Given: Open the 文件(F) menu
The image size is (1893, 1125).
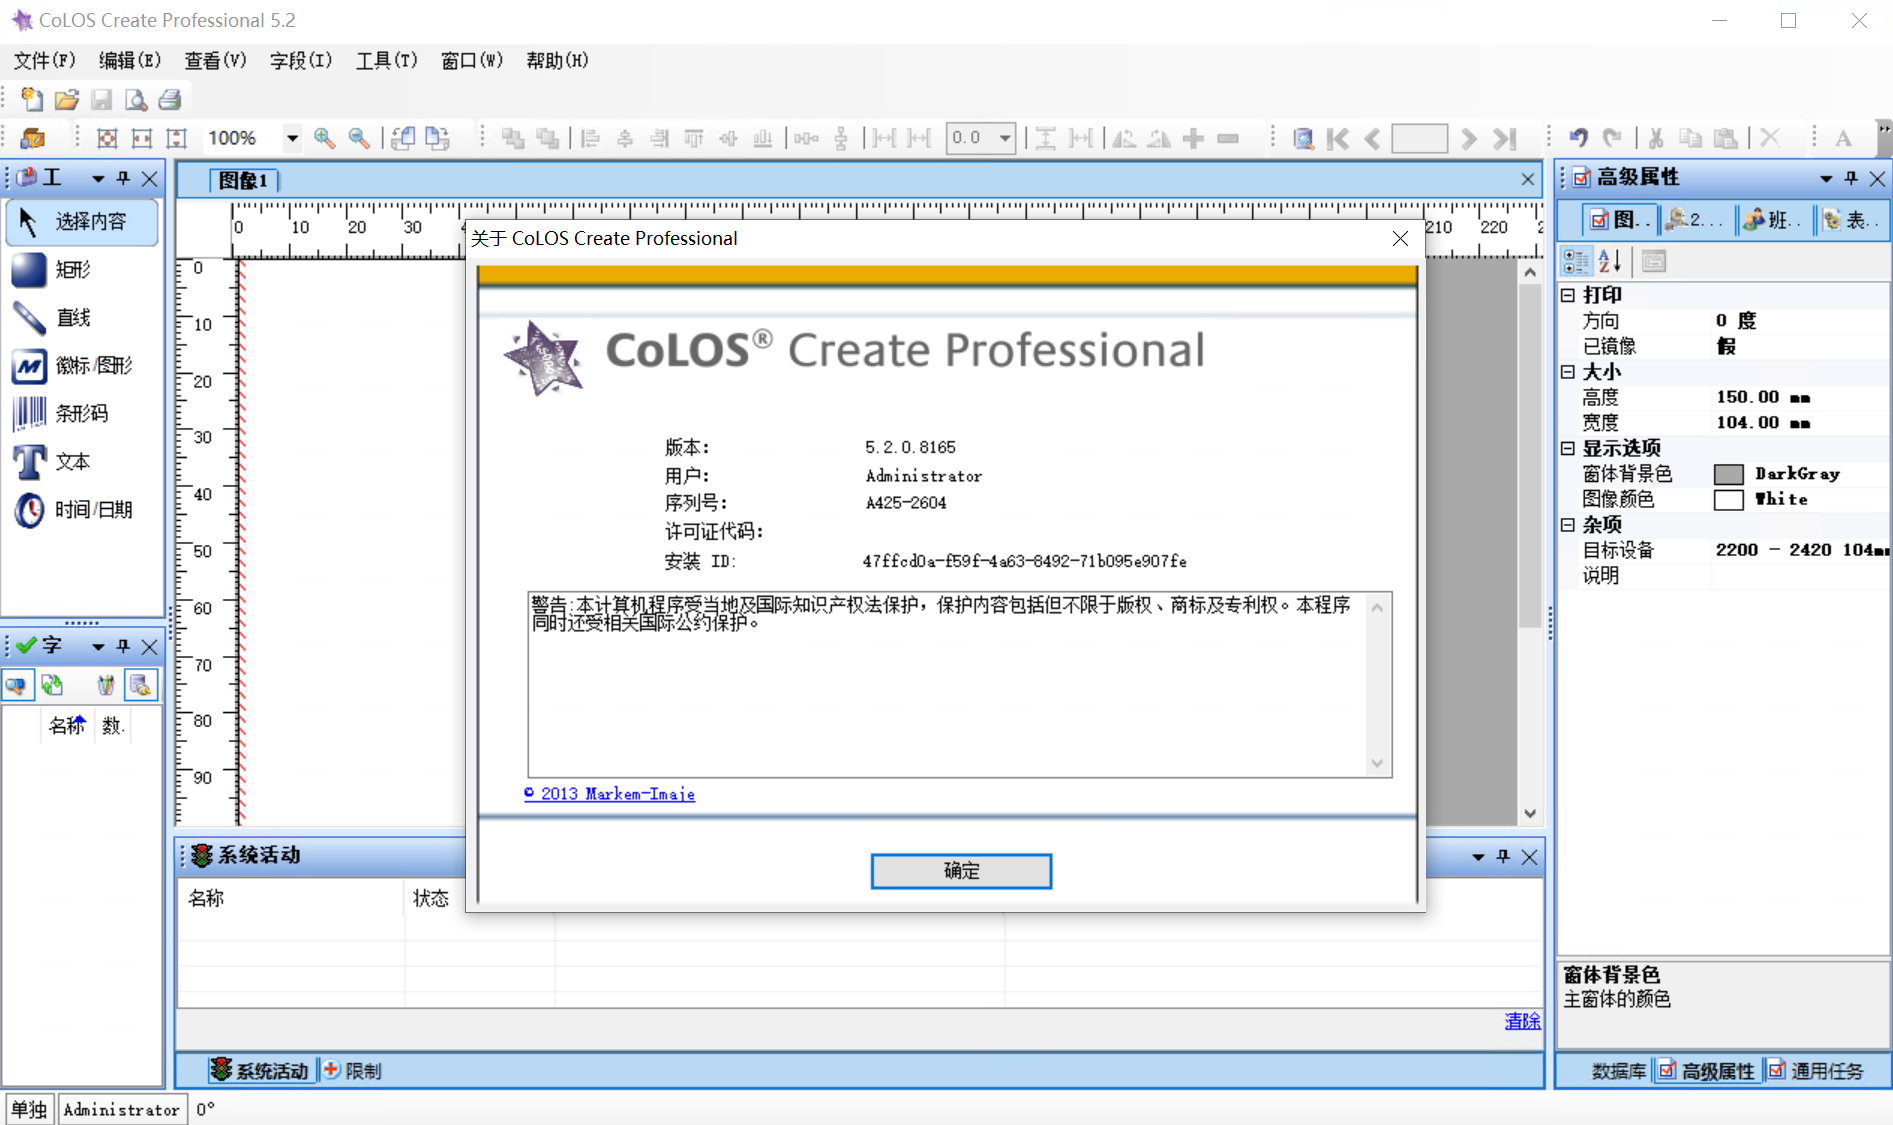Looking at the screenshot, I should tap(45, 61).
